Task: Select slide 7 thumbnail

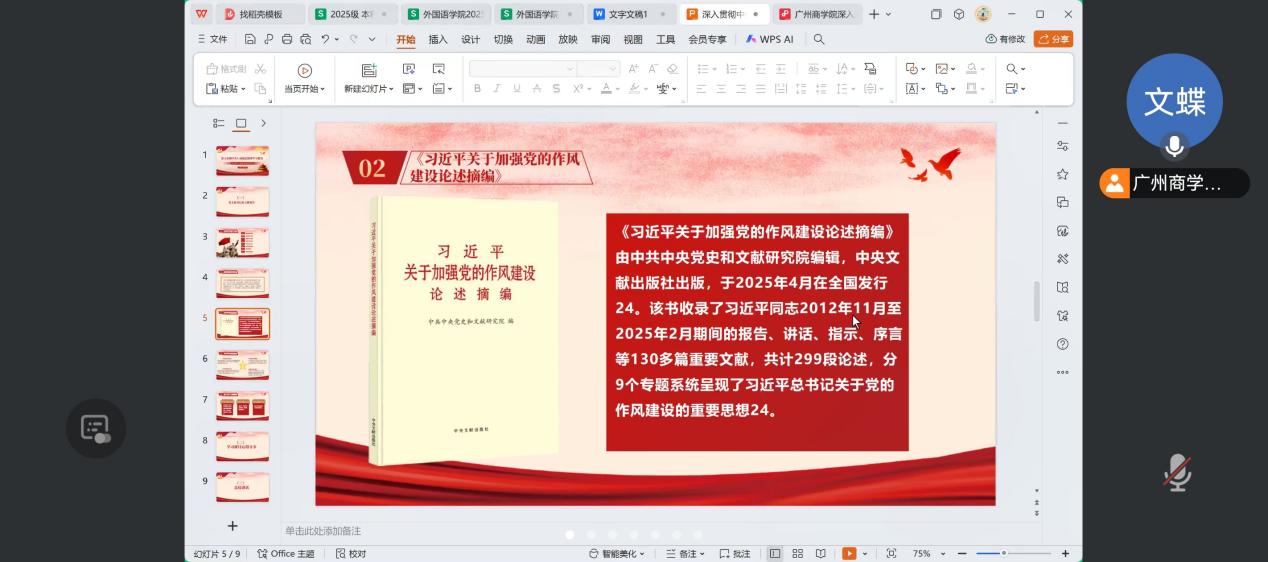Action: 242,406
